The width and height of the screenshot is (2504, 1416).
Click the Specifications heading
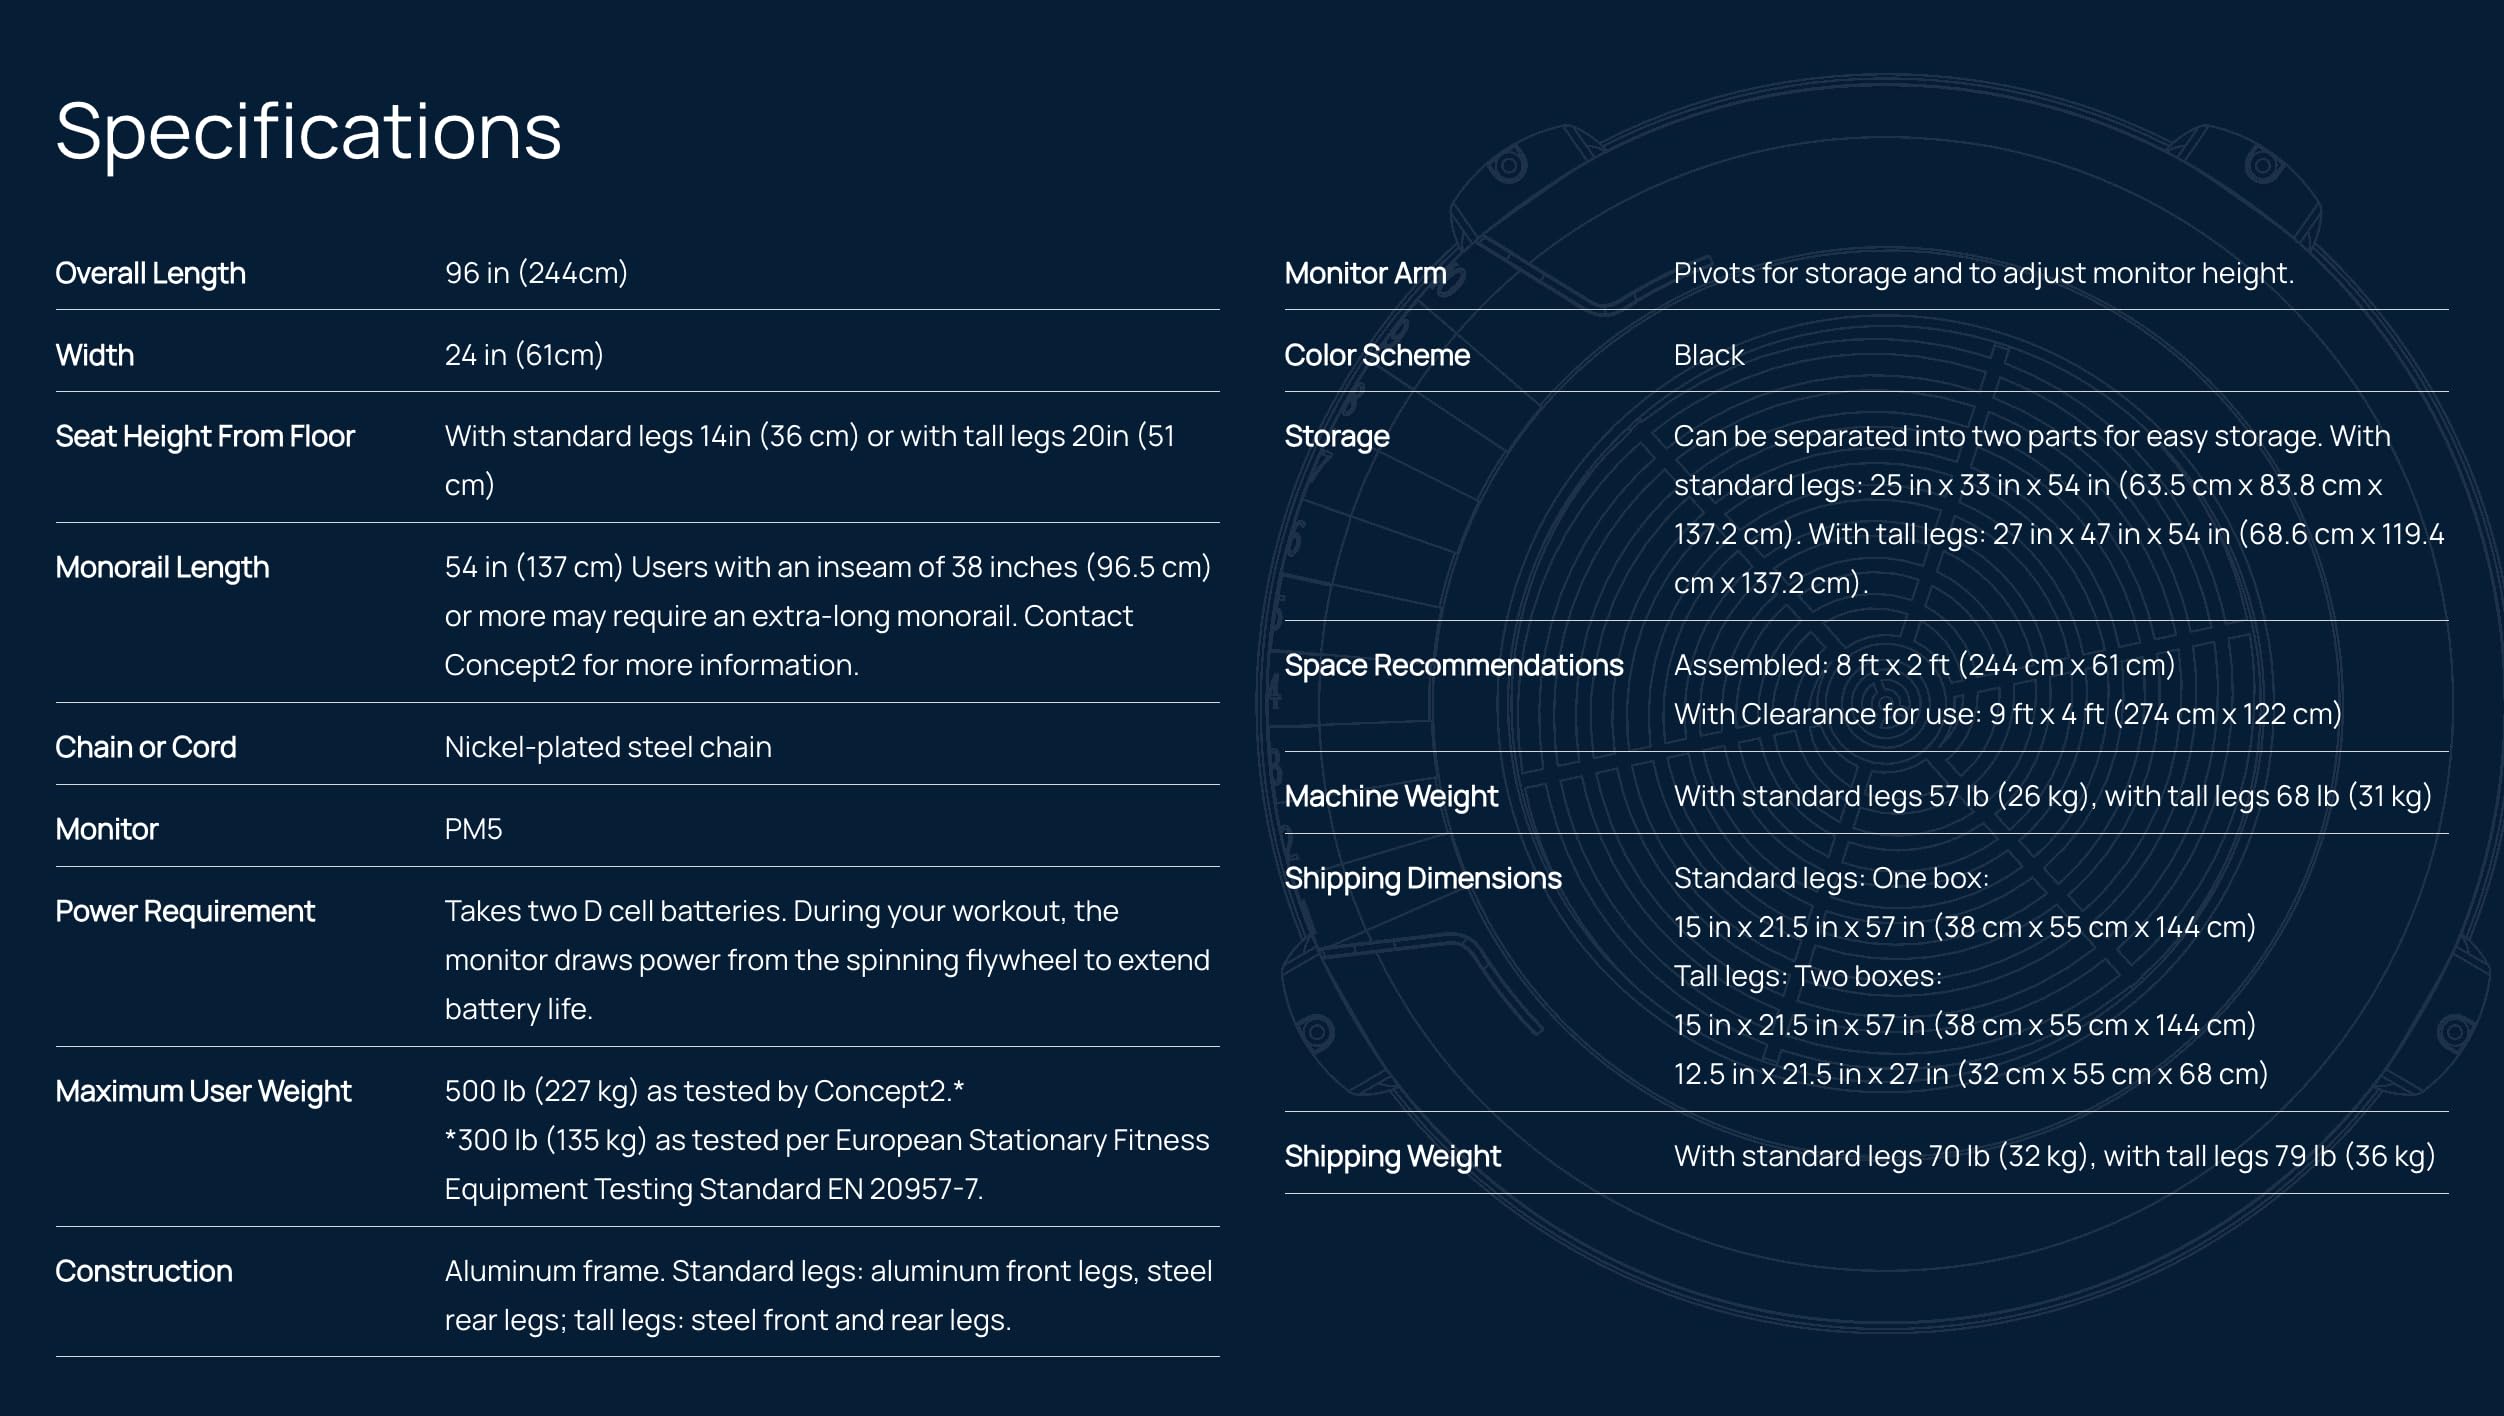click(x=308, y=133)
